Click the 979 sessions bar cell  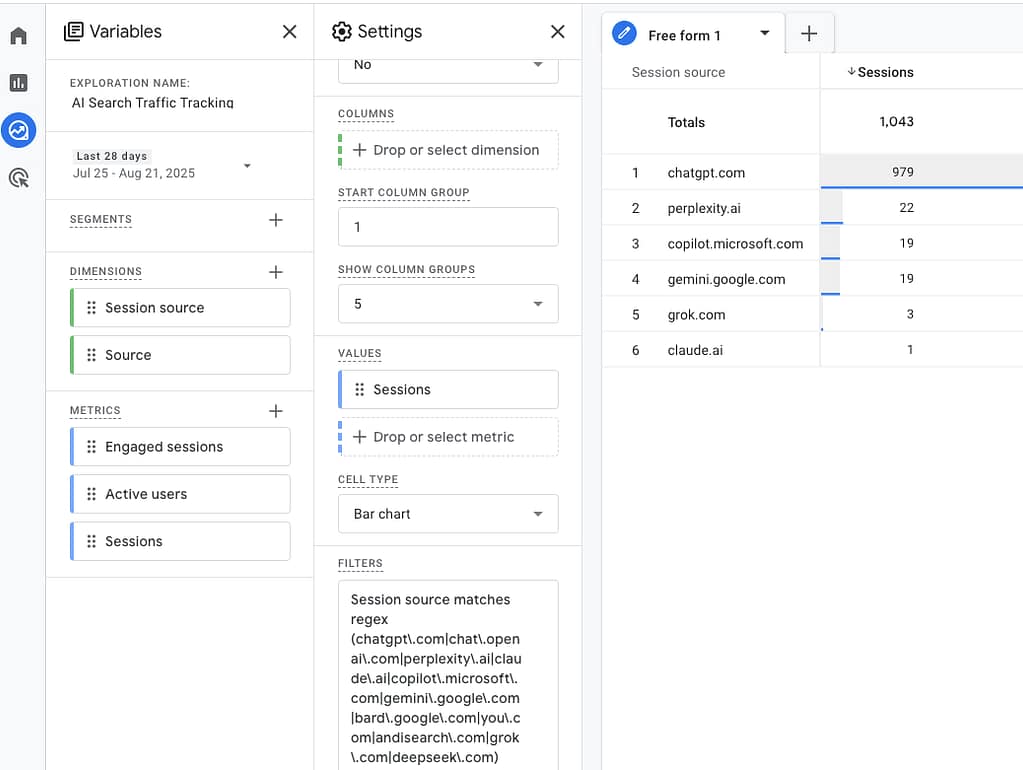pos(921,172)
